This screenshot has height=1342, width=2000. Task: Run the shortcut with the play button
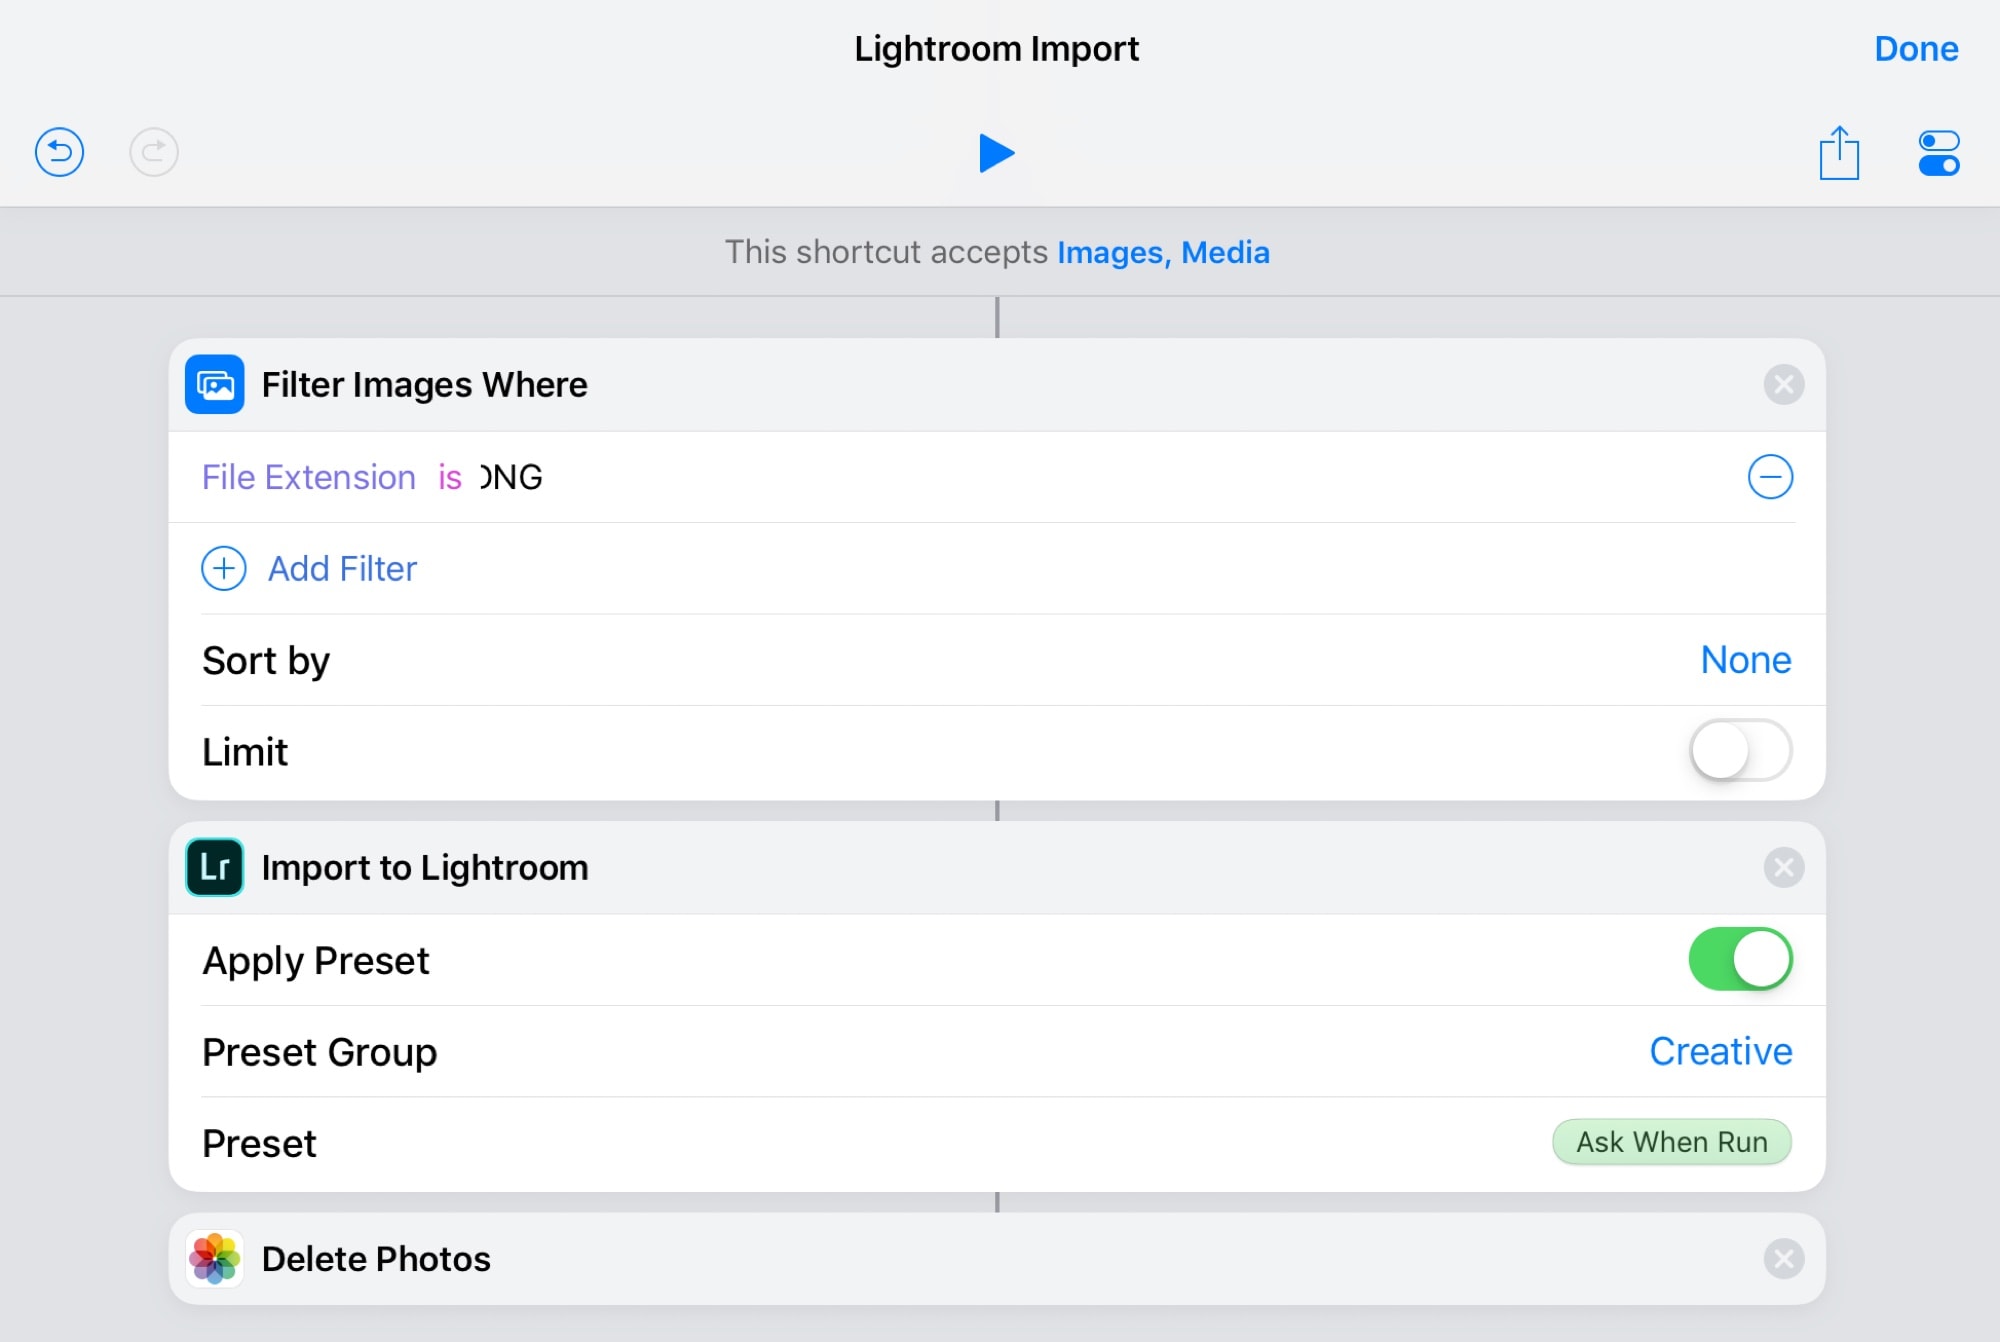point(997,153)
